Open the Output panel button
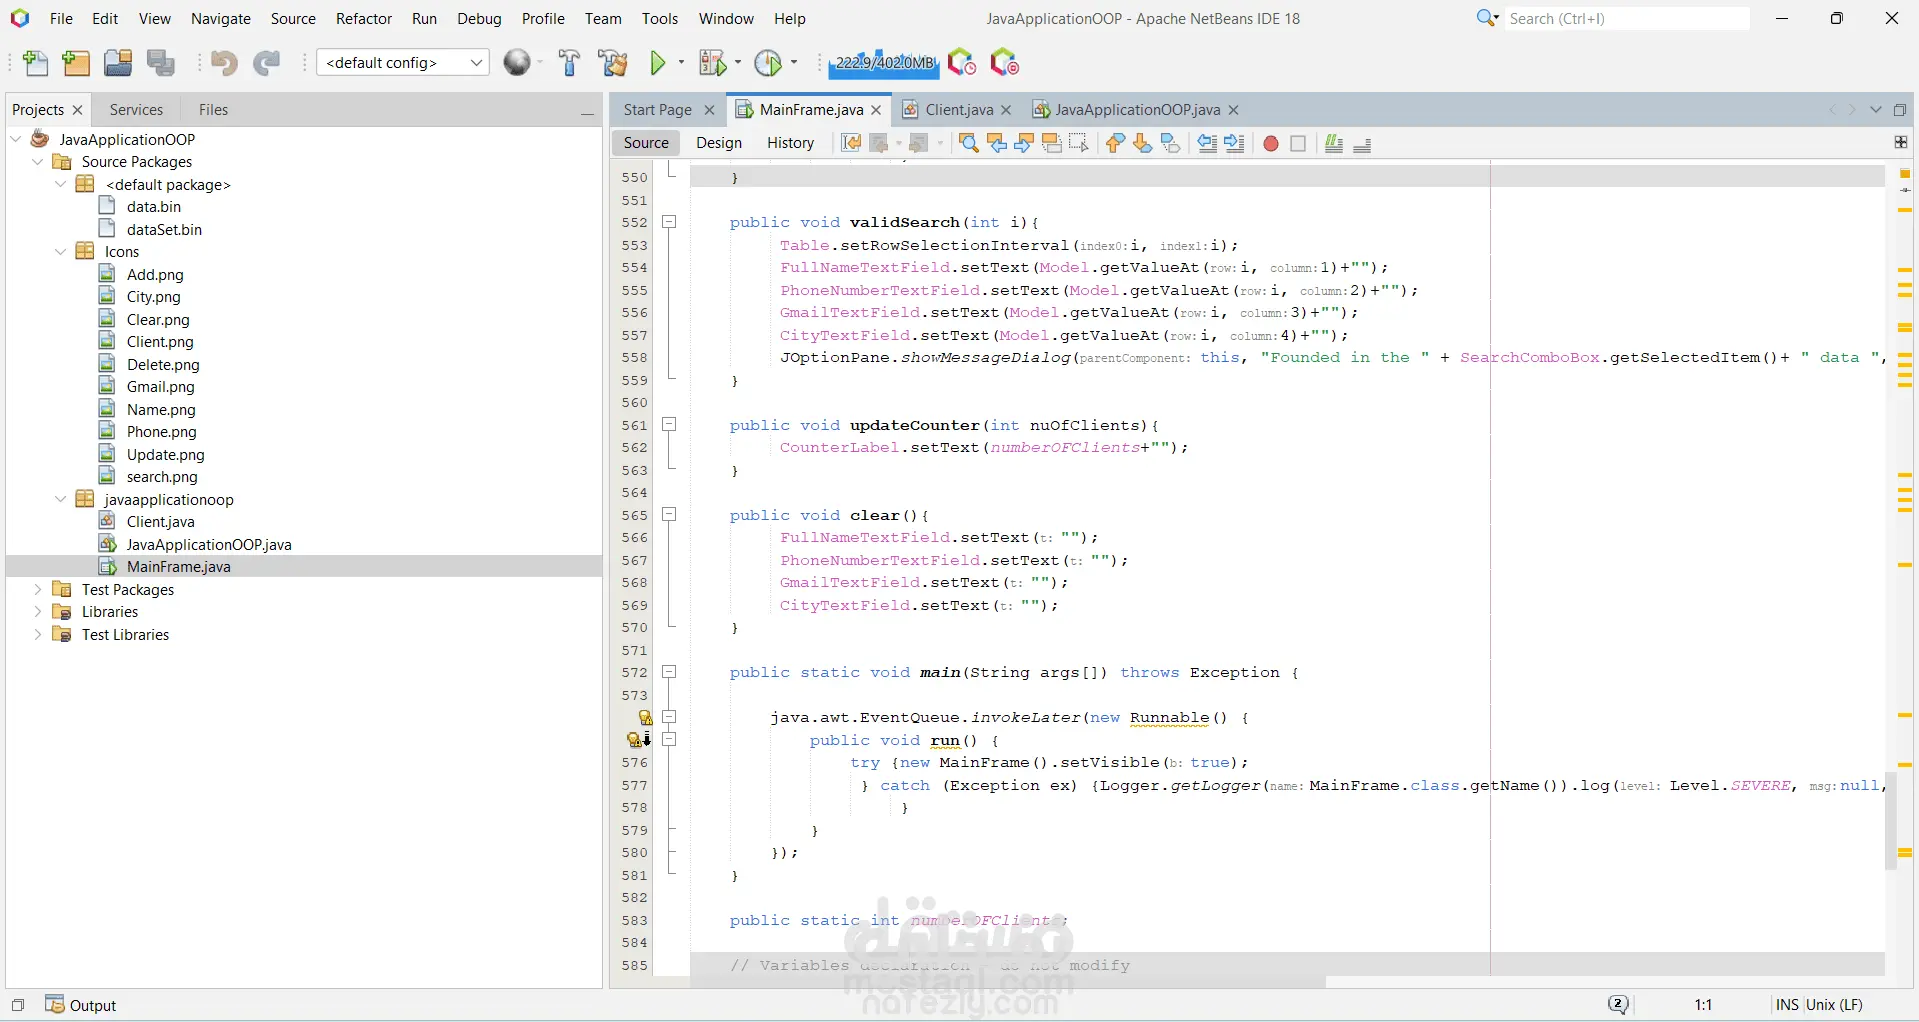The width and height of the screenshot is (1919, 1022). (x=82, y=1005)
